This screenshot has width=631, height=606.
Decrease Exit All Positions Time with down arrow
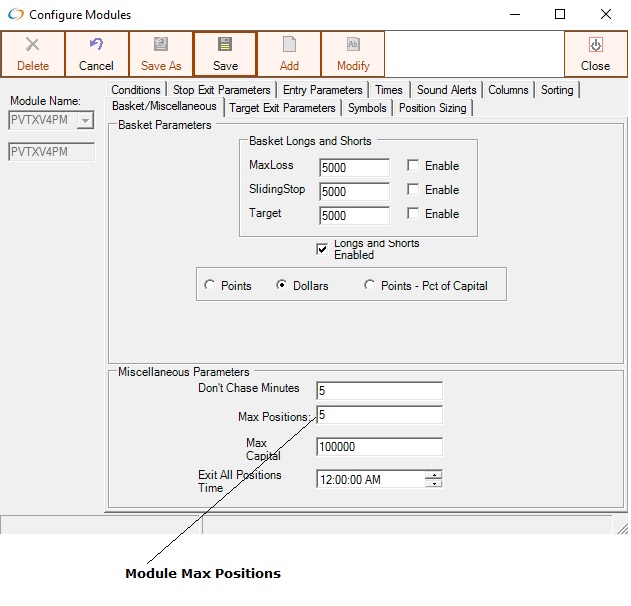[433, 484]
